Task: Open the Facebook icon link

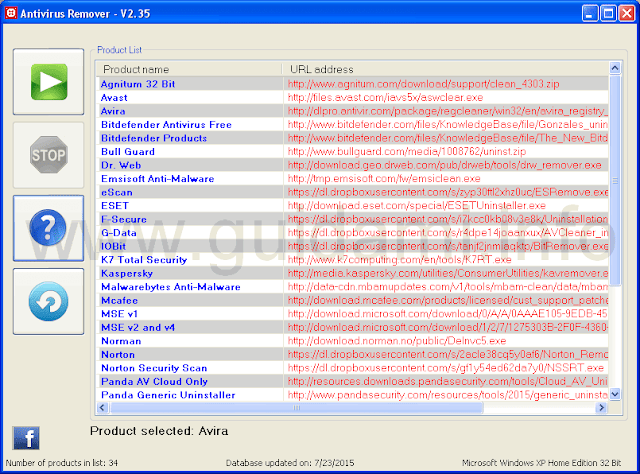Action: pos(26,438)
